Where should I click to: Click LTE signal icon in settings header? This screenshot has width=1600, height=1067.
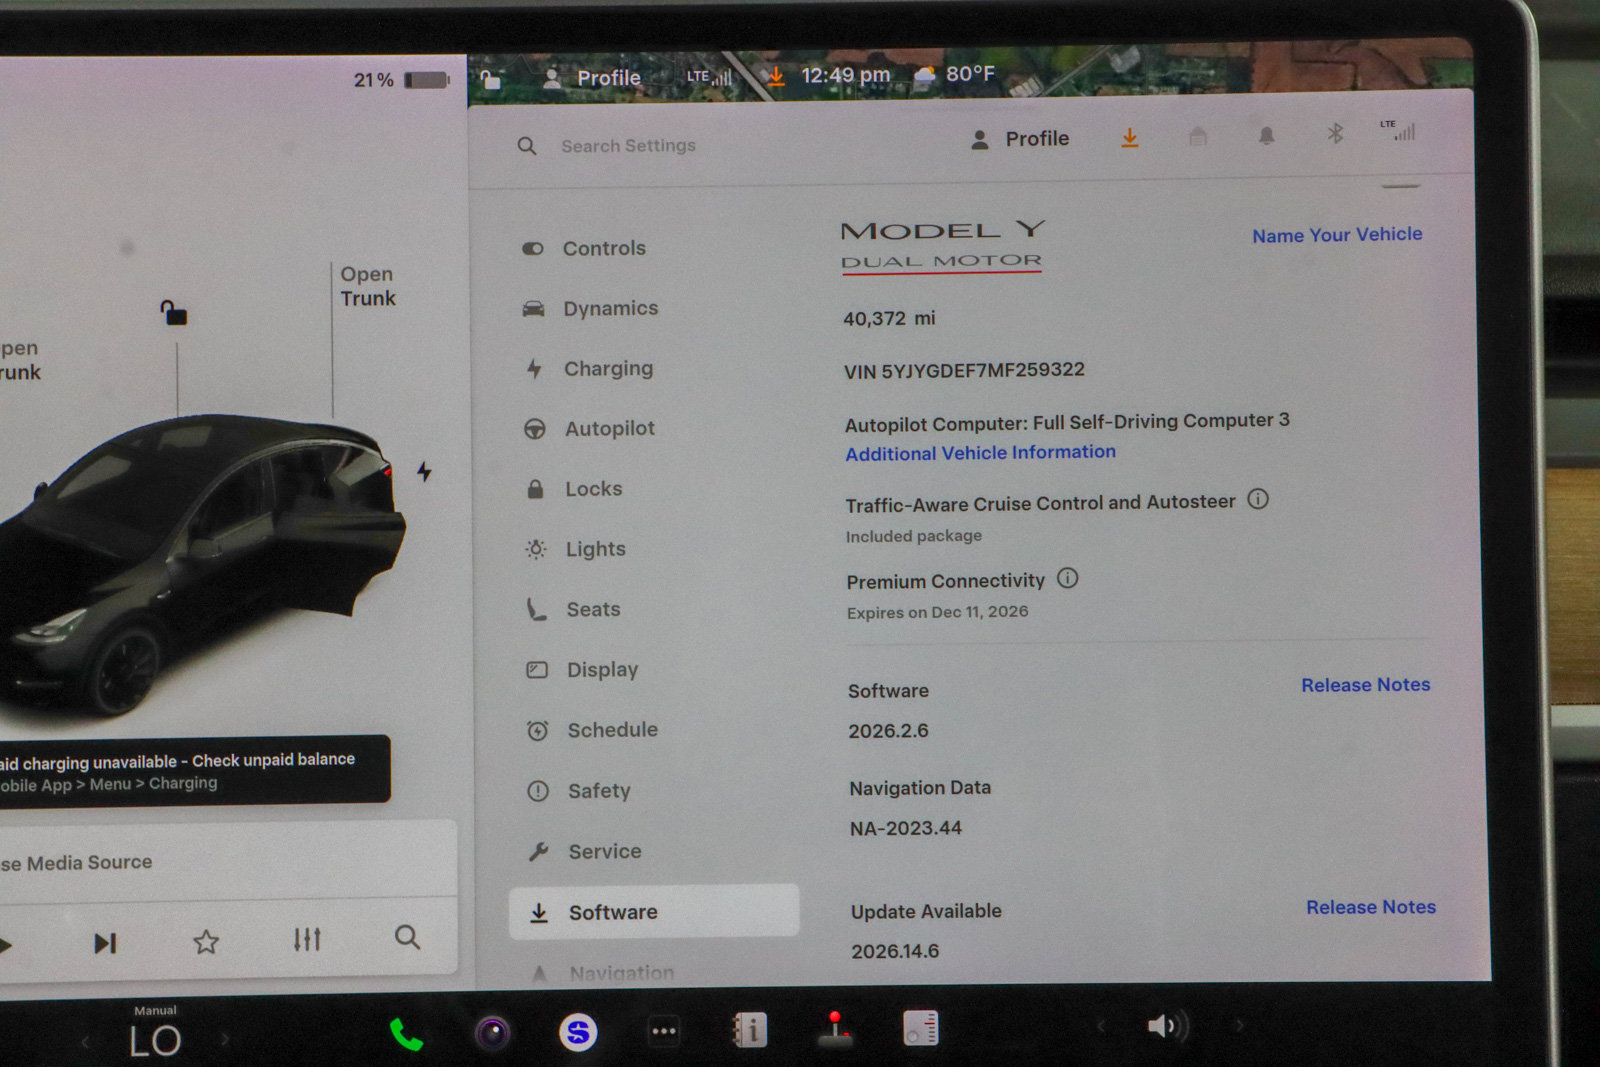pos(1398,130)
